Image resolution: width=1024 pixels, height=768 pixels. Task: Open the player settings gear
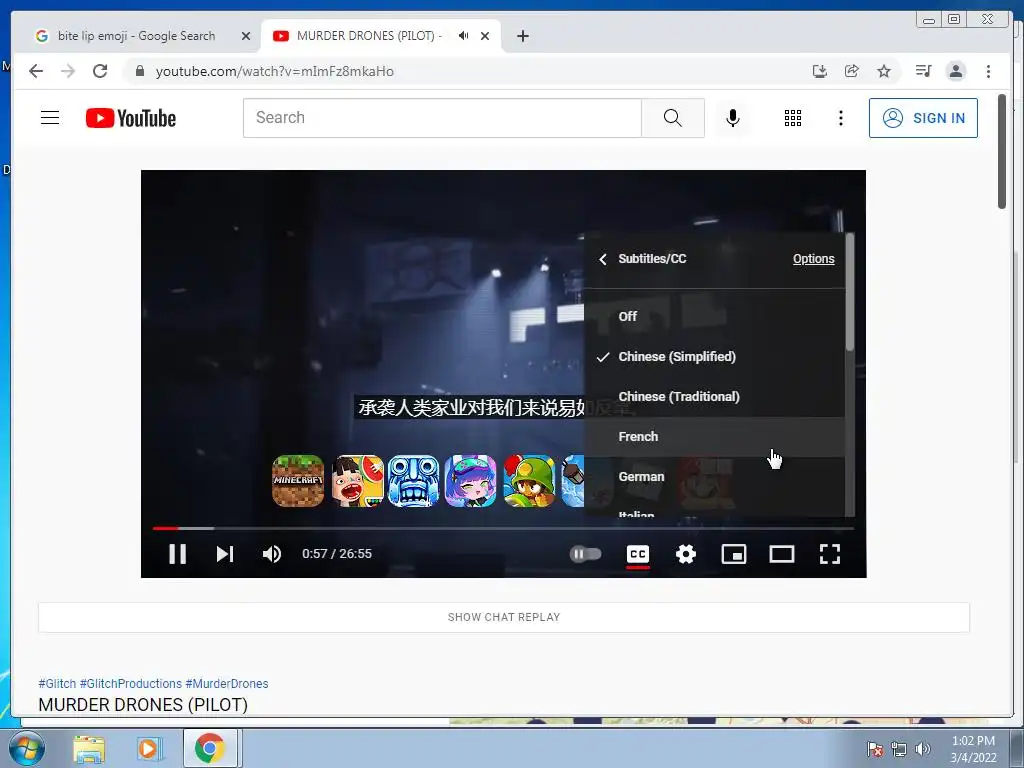point(686,554)
